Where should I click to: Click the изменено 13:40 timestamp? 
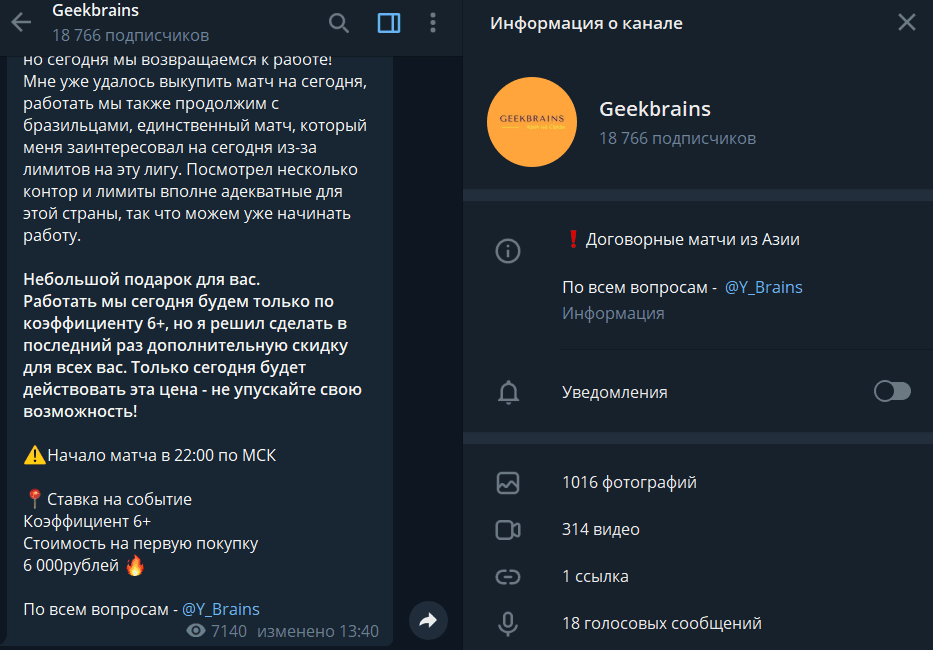tap(318, 631)
